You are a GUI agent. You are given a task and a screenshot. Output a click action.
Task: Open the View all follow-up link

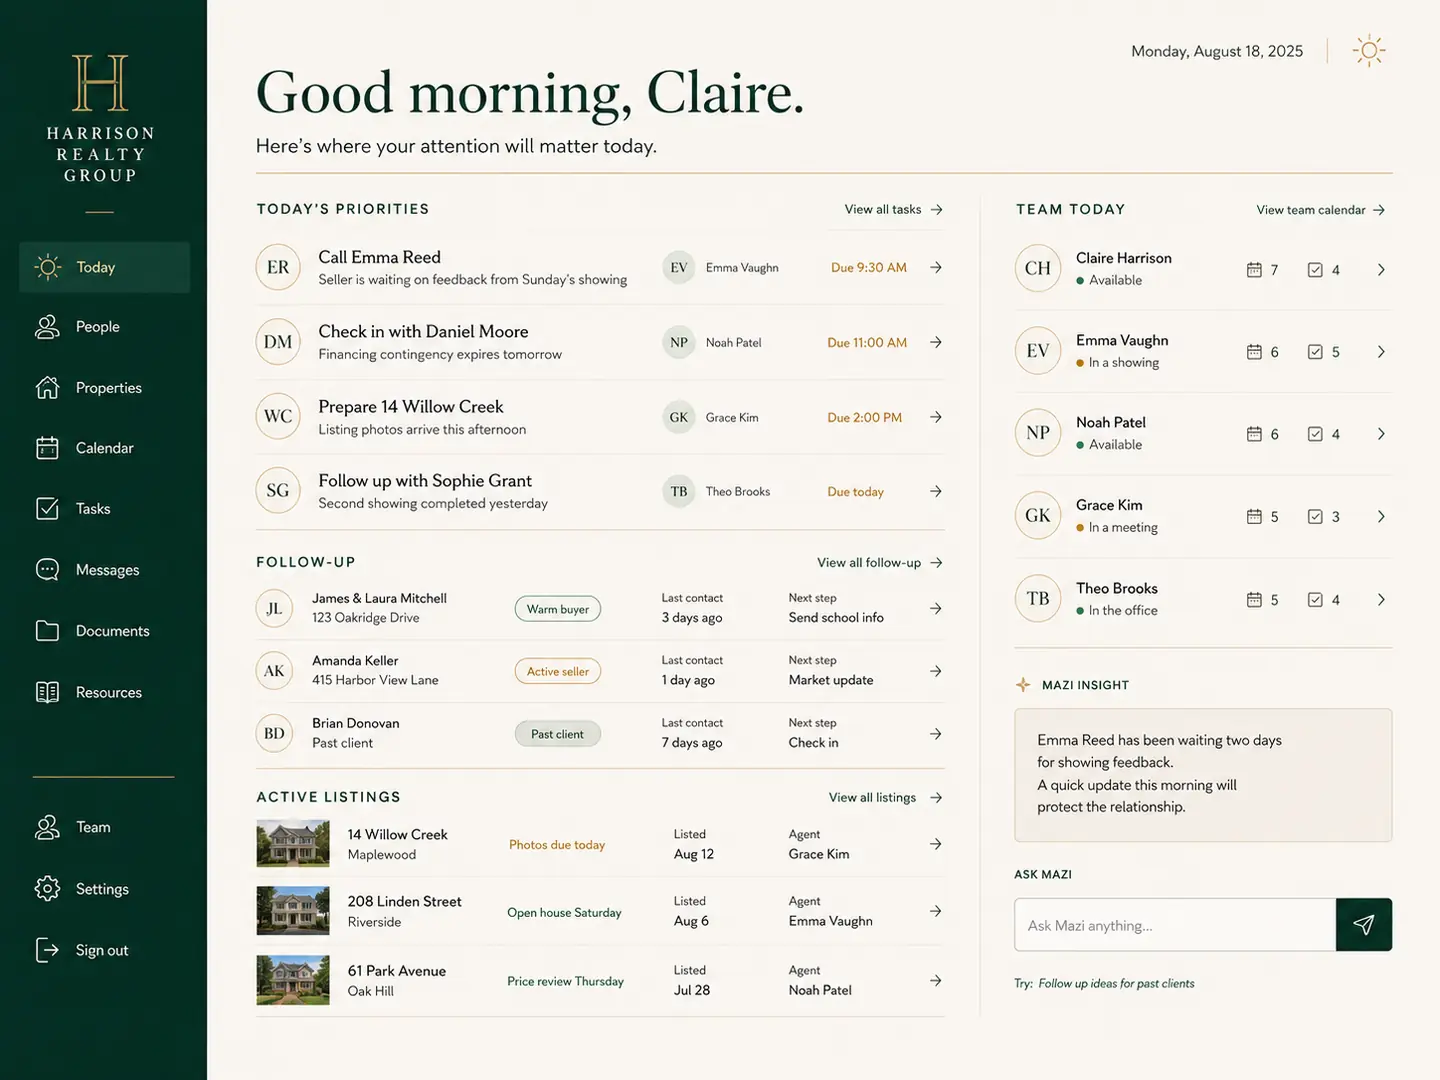coord(880,563)
